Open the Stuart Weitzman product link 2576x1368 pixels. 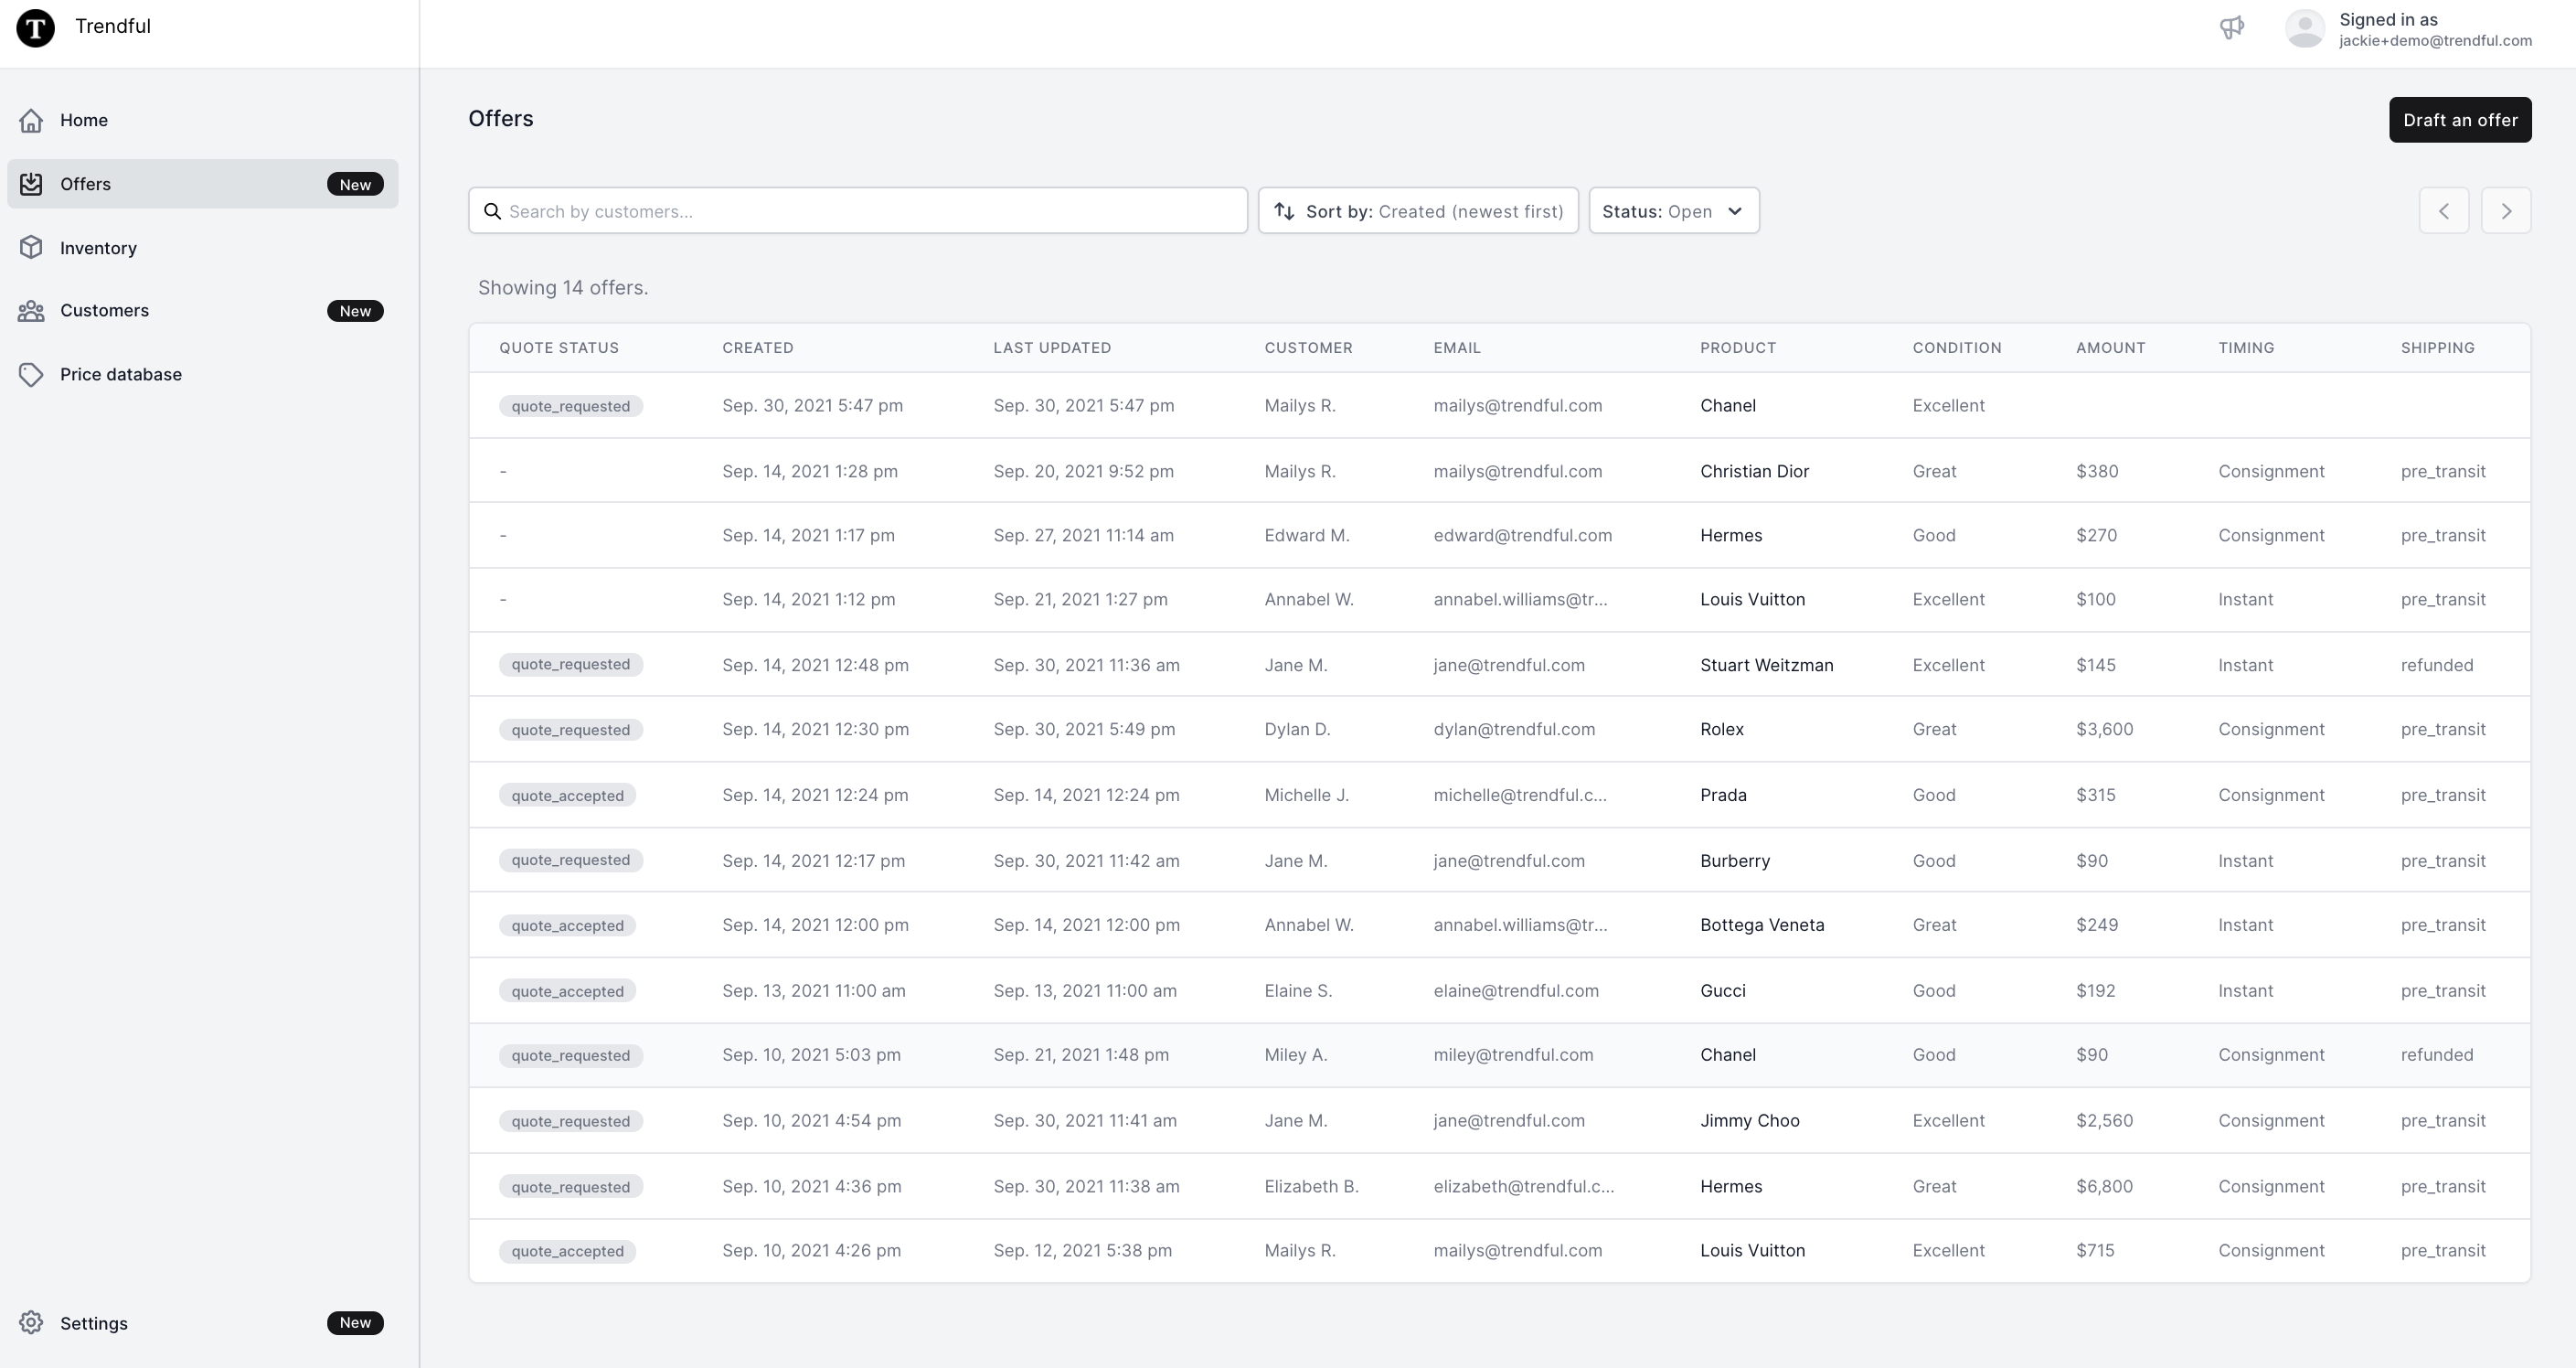[x=1766, y=665]
